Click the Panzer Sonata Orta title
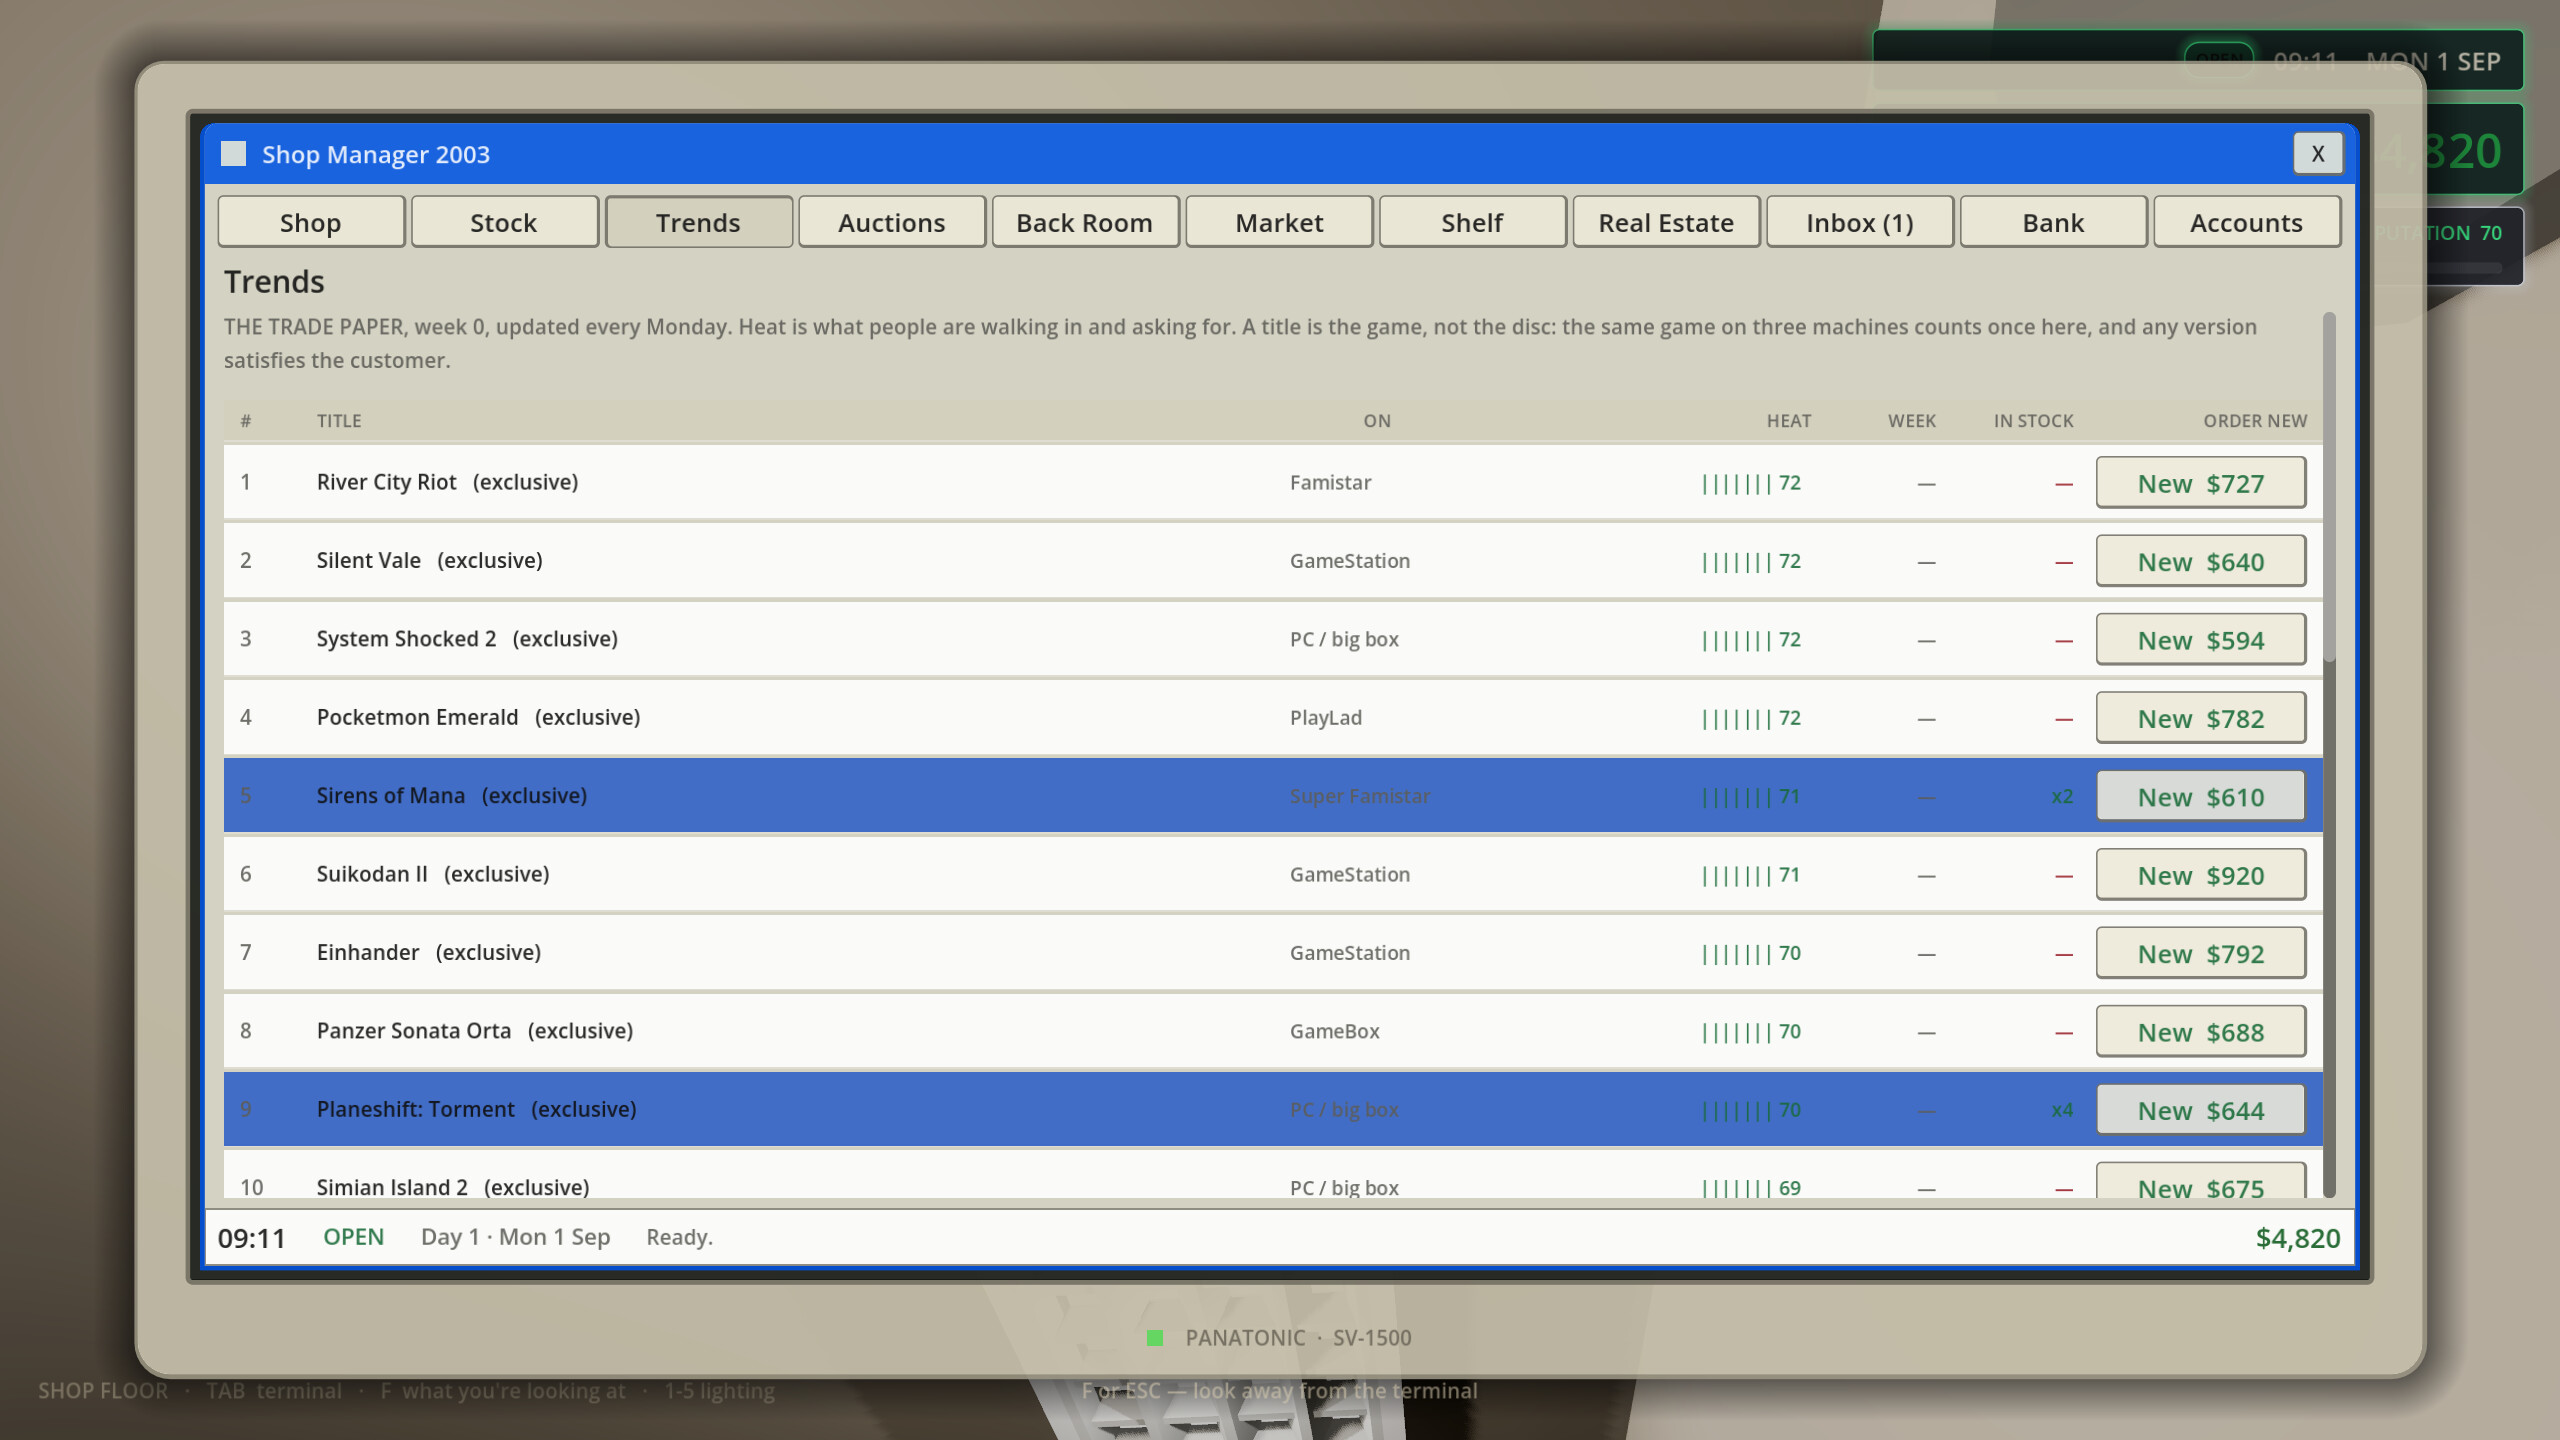The width and height of the screenshot is (2560, 1440). tap(413, 1030)
